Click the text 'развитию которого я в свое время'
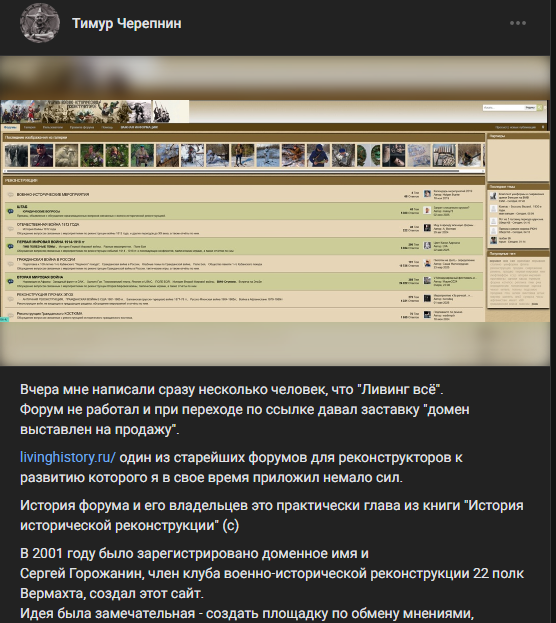The image size is (556, 623). coord(135,477)
